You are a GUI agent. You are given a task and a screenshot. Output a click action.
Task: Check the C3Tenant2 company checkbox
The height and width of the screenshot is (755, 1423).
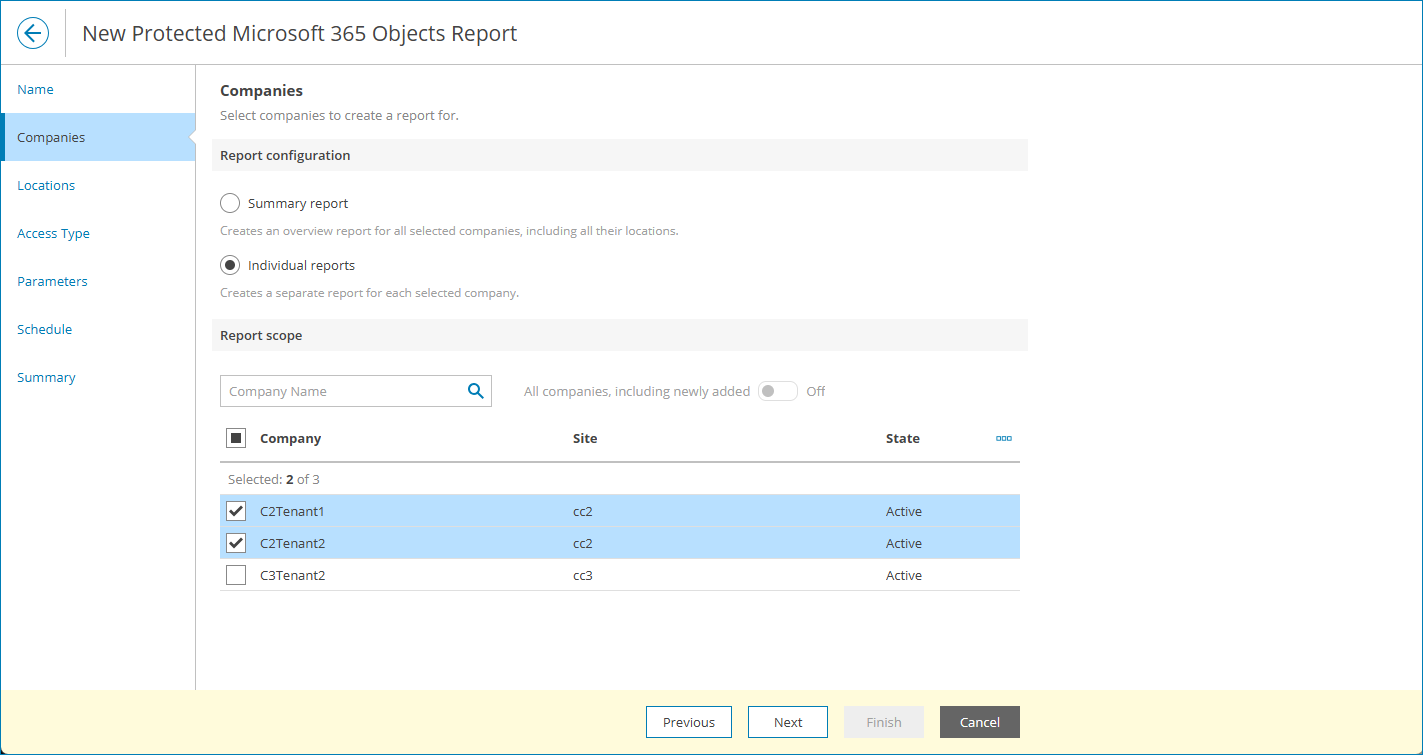tap(237, 576)
